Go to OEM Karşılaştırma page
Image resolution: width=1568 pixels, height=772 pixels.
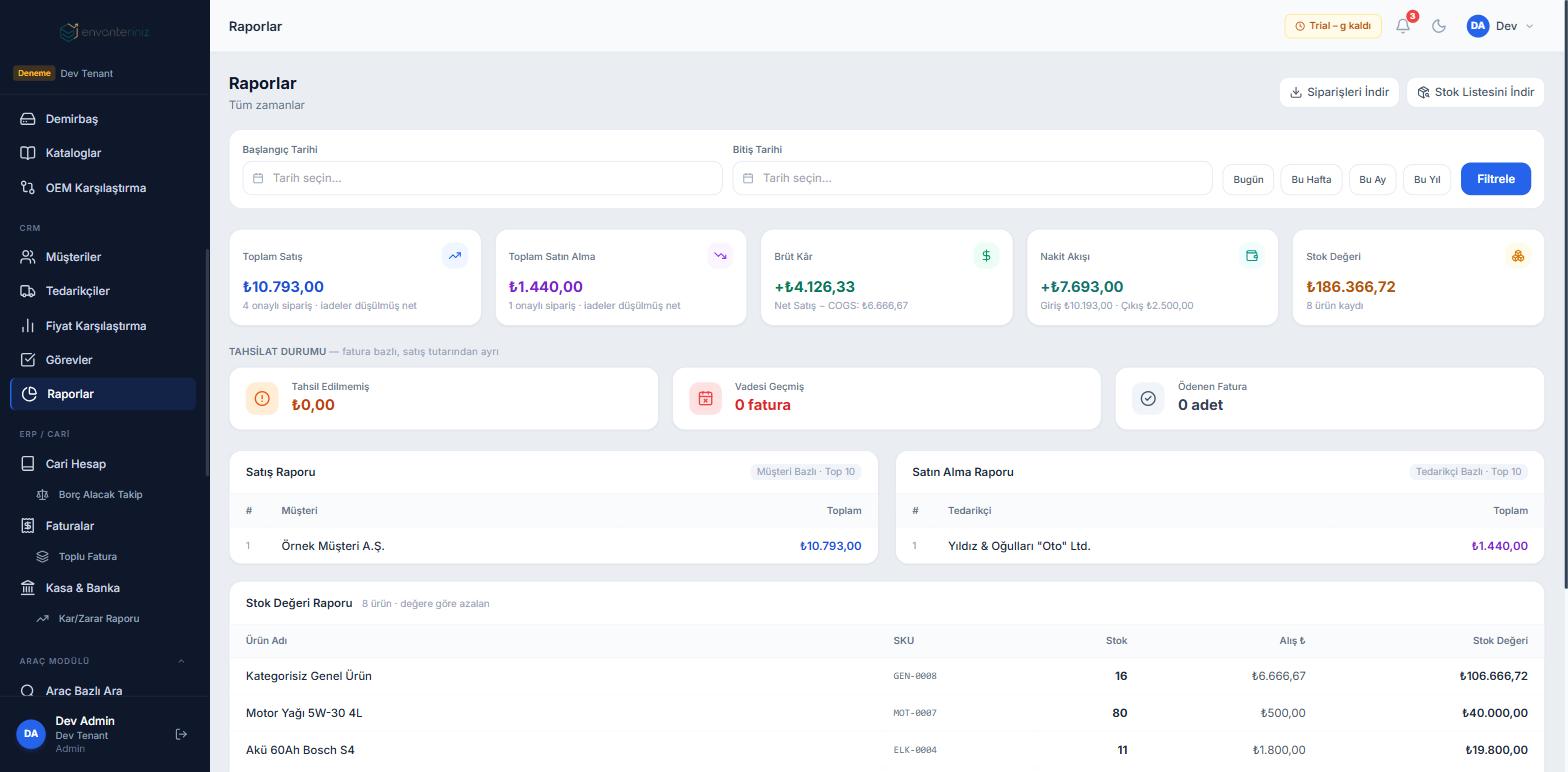103,188
